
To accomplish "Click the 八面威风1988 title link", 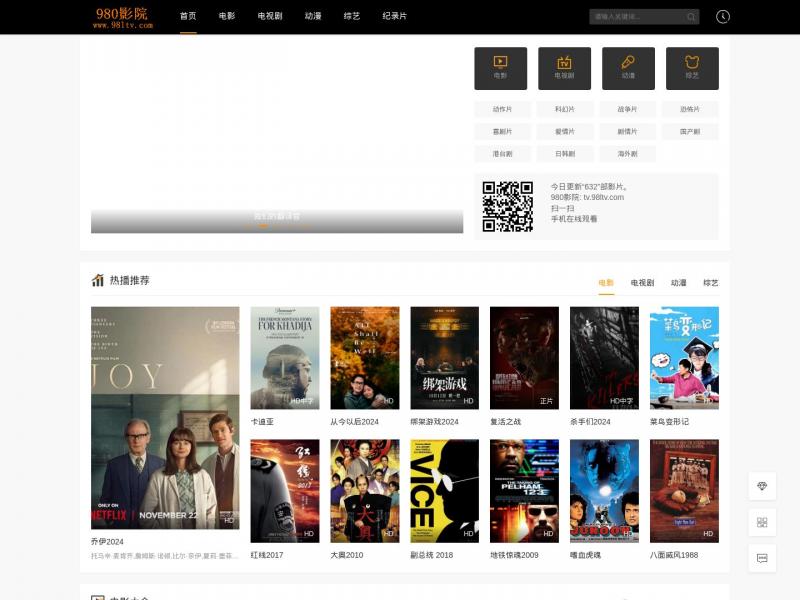I will point(674,555).
